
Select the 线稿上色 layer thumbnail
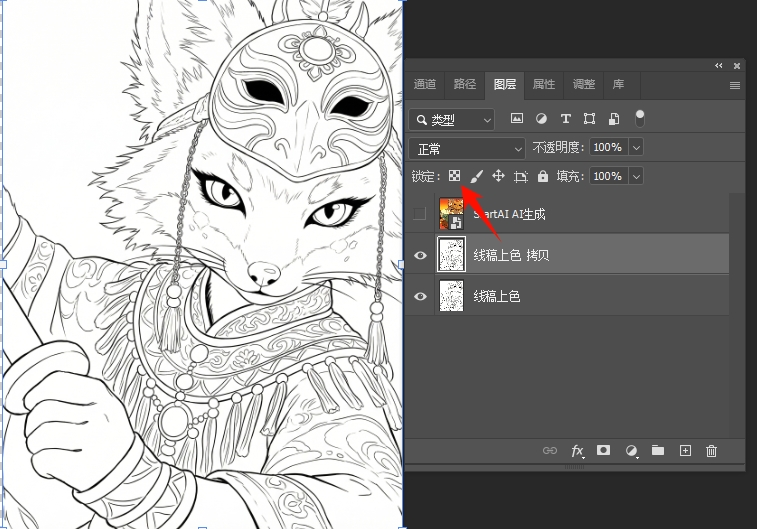(452, 297)
